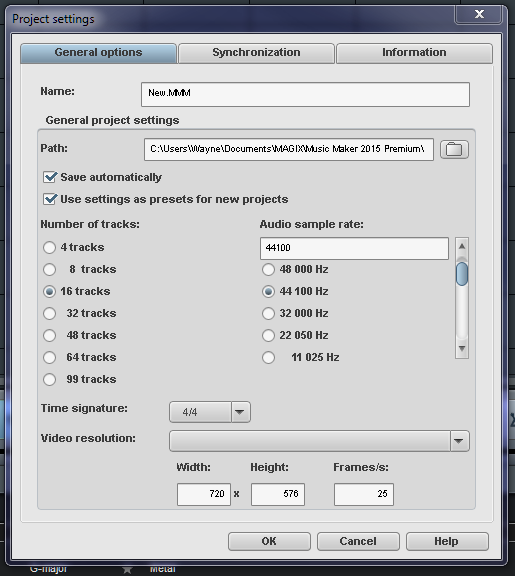Choose 48 000 Hz sample rate
The height and width of the screenshot is (576, 515).
point(269,269)
